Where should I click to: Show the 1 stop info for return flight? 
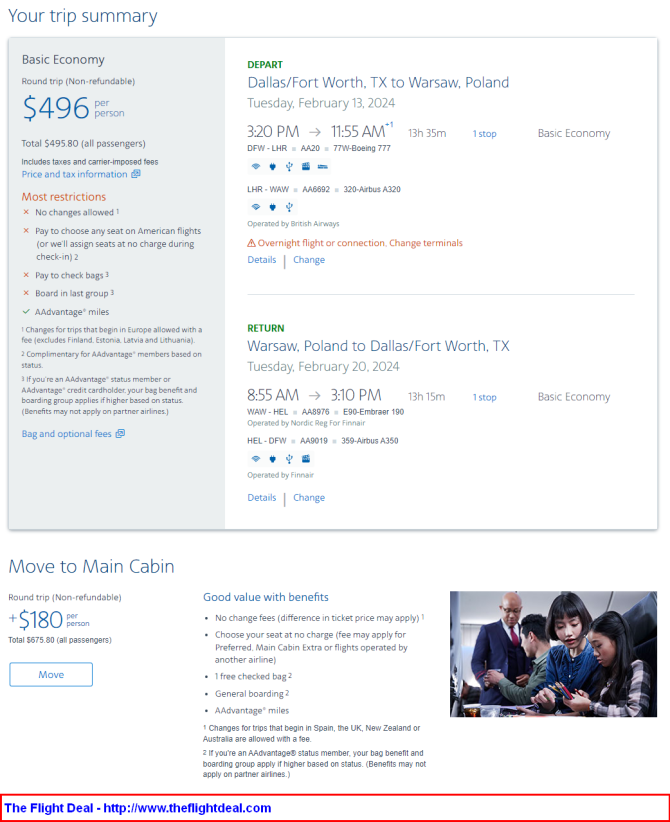pos(485,397)
